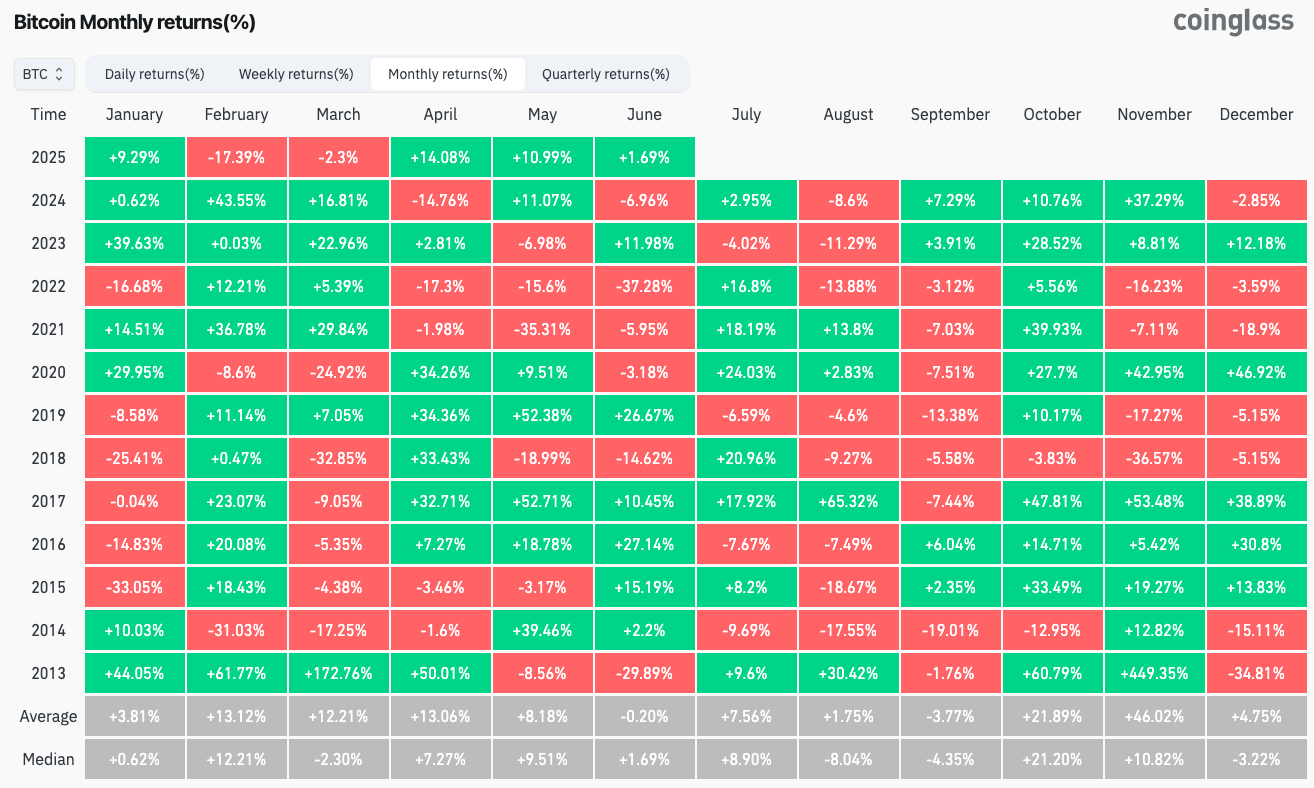This screenshot has height=788, width=1314.
Task: Click March 2013 cell showing +172.76%
Action: point(338,673)
